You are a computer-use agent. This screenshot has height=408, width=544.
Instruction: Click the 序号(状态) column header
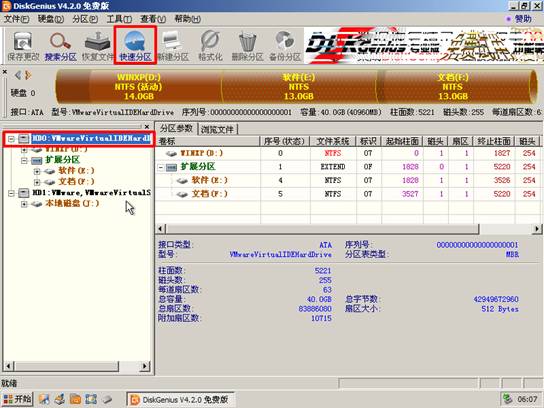(x=284, y=141)
